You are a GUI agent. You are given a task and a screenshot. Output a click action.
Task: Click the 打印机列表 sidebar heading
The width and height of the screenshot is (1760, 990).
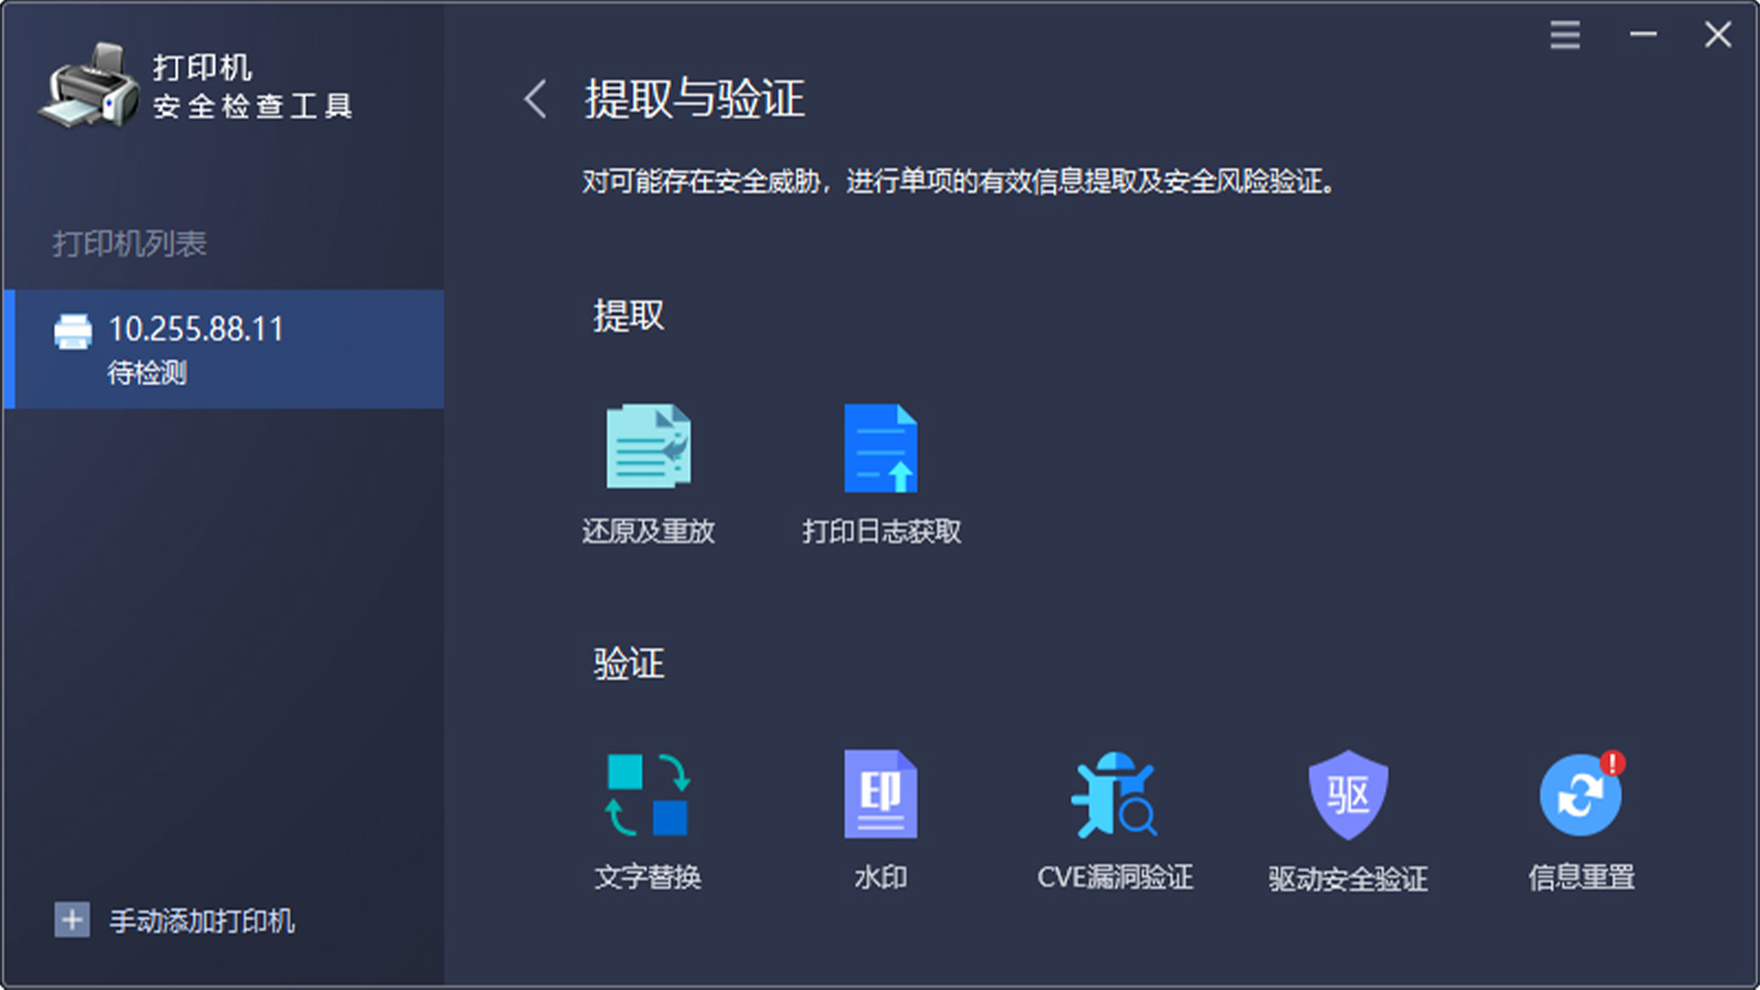[129, 243]
